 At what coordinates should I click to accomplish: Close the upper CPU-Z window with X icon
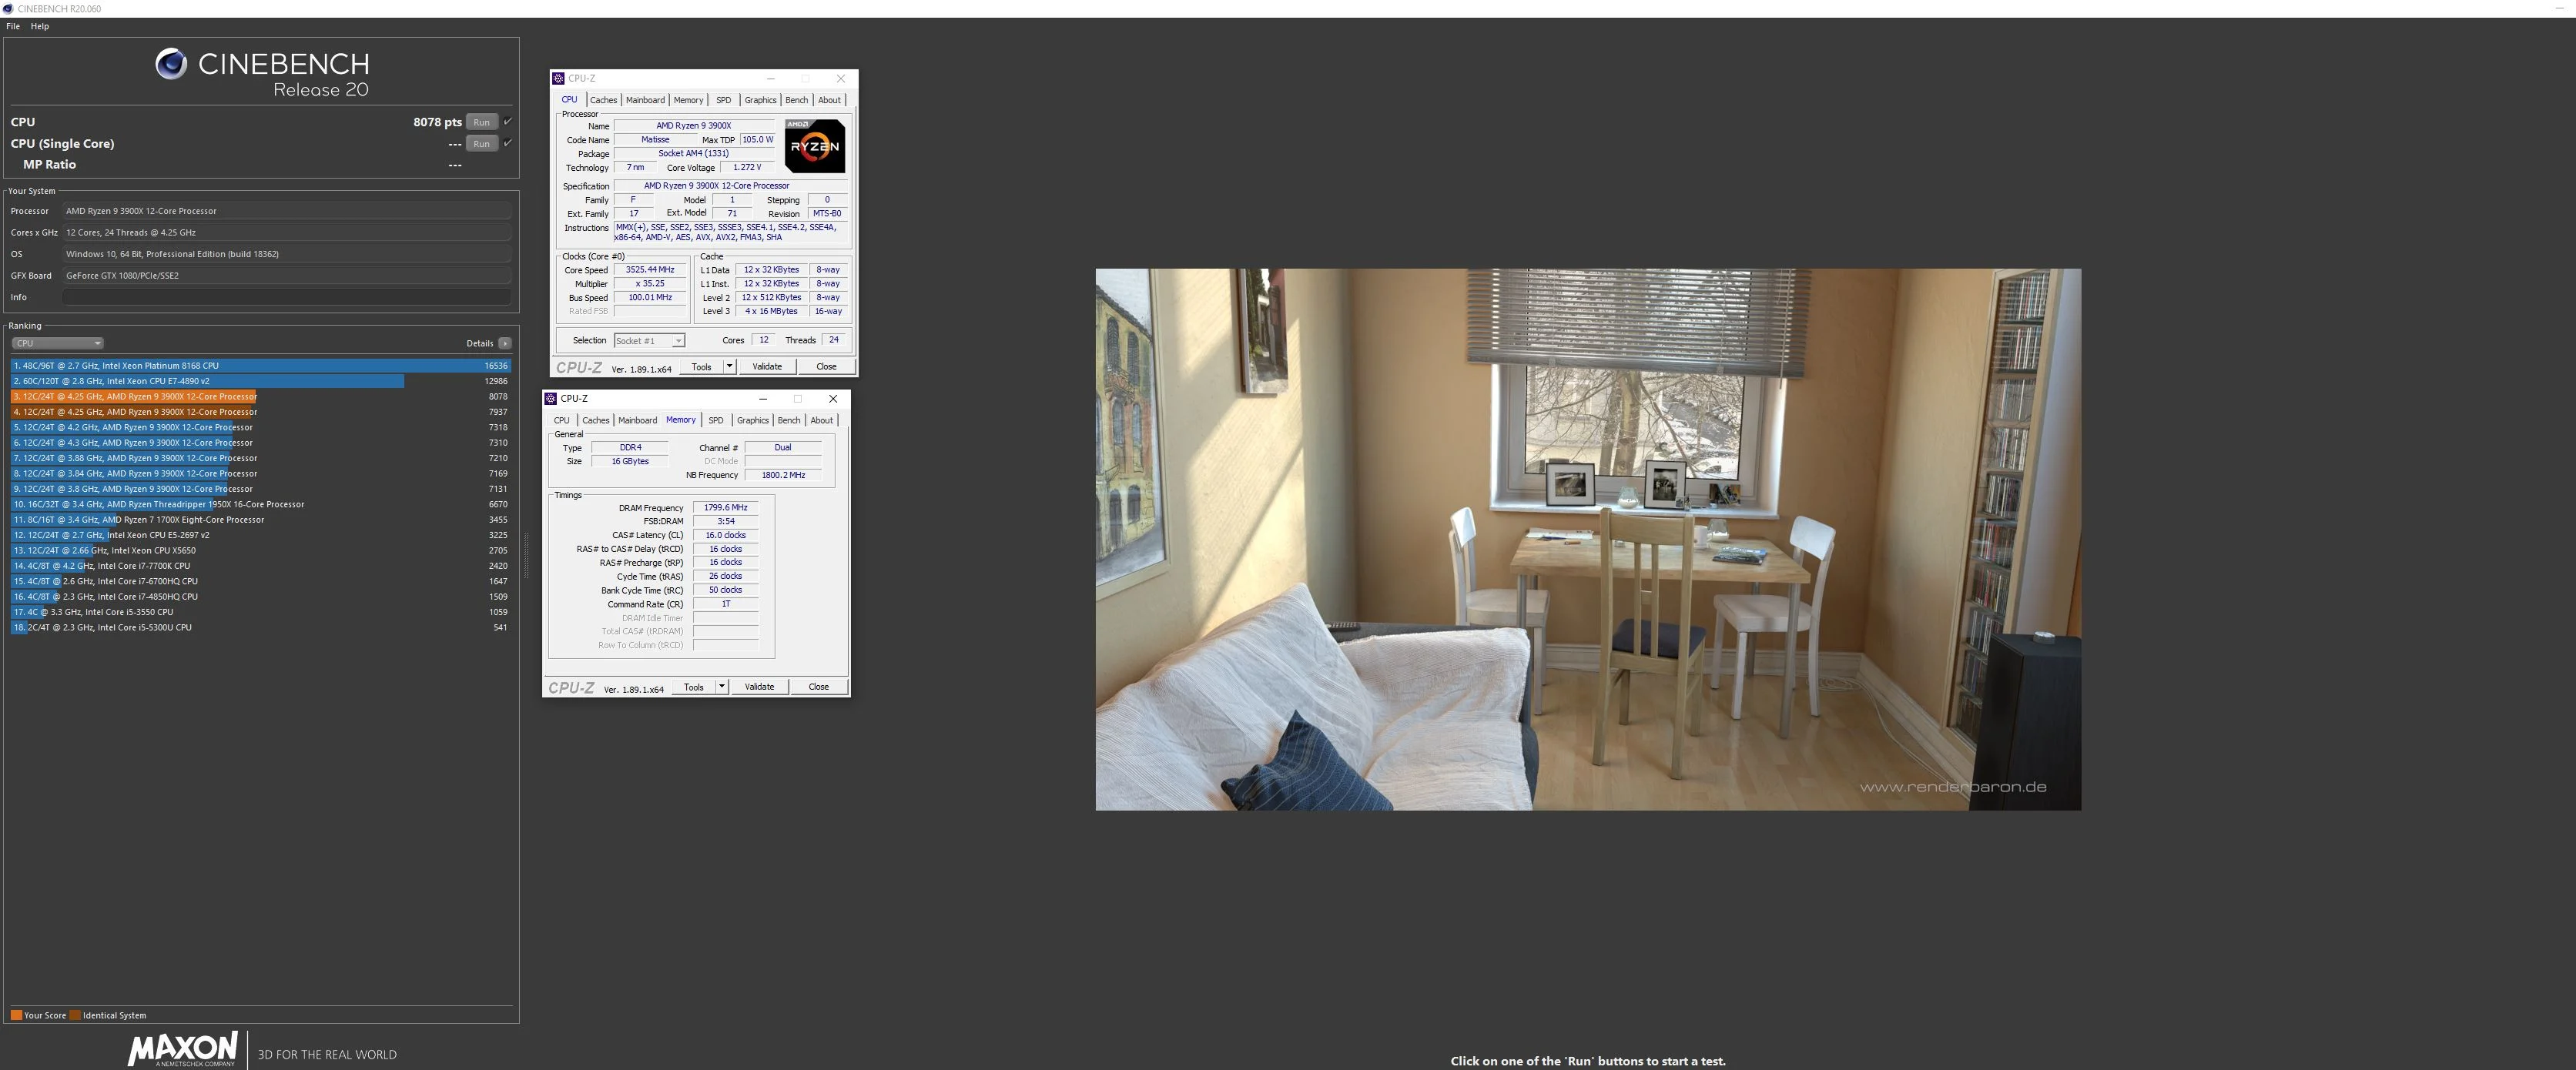coord(841,78)
